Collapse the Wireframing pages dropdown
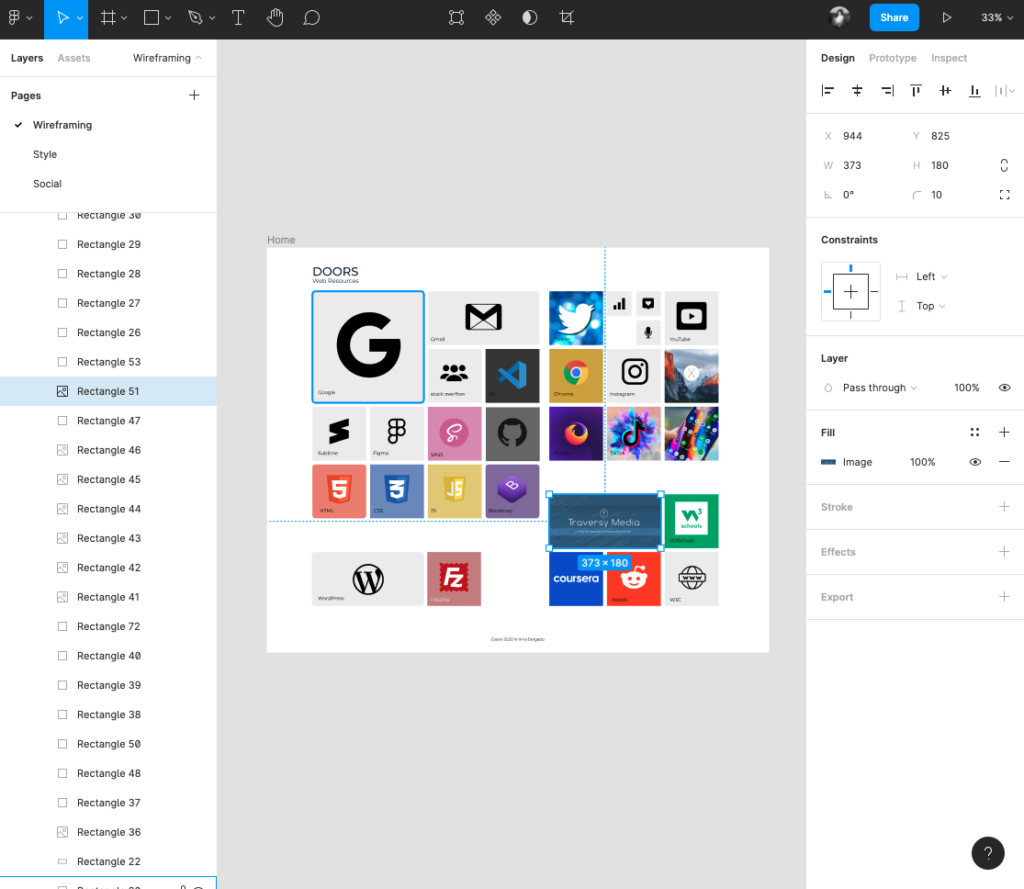 pyautogui.click(x=167, y=58)
